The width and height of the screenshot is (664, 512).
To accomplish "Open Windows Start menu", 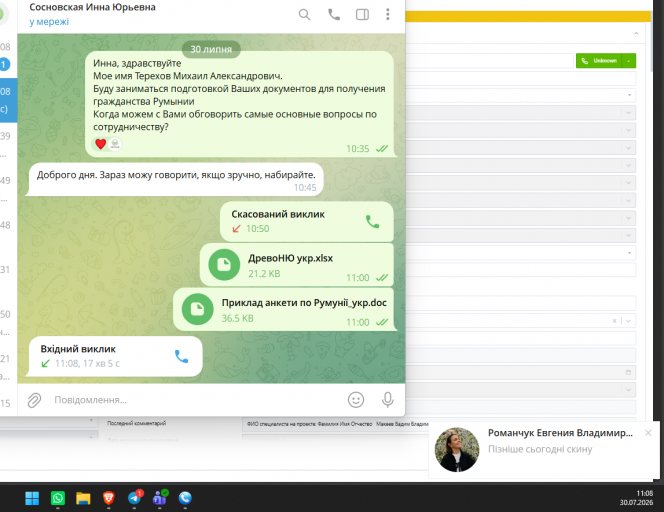I will click(x=32, y=498).
